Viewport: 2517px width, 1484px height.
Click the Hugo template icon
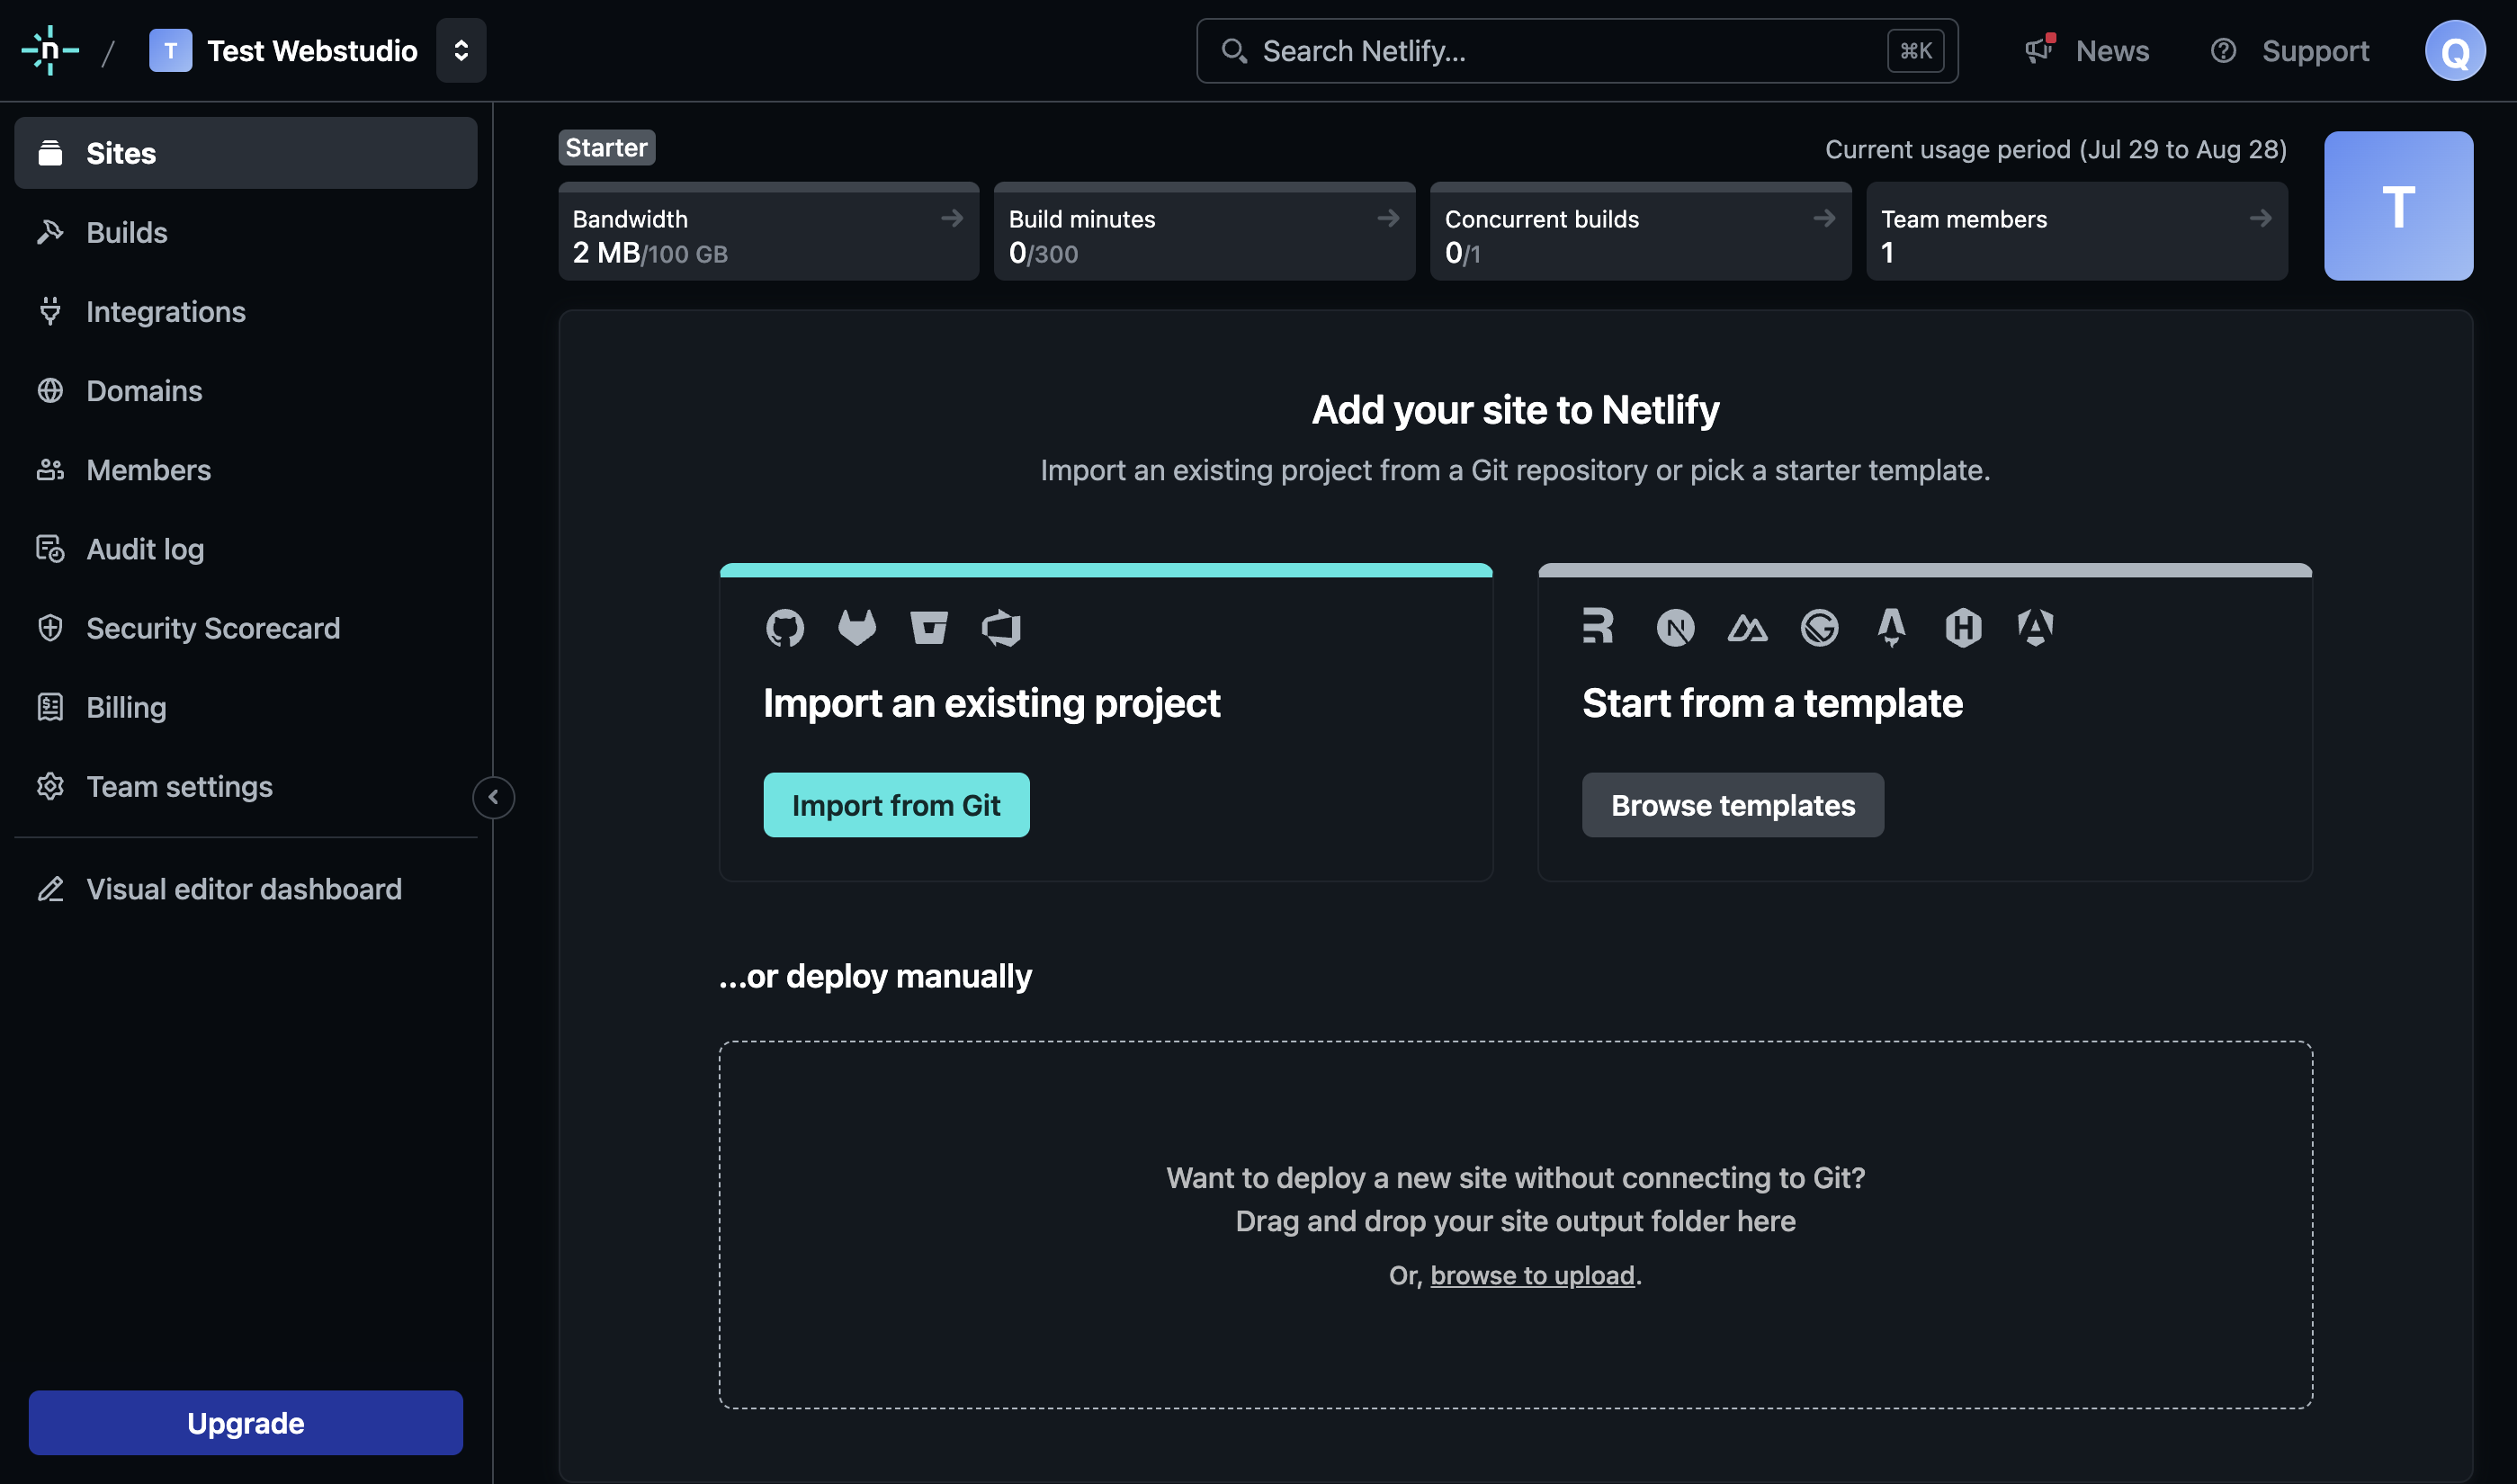click(1963, 628)
